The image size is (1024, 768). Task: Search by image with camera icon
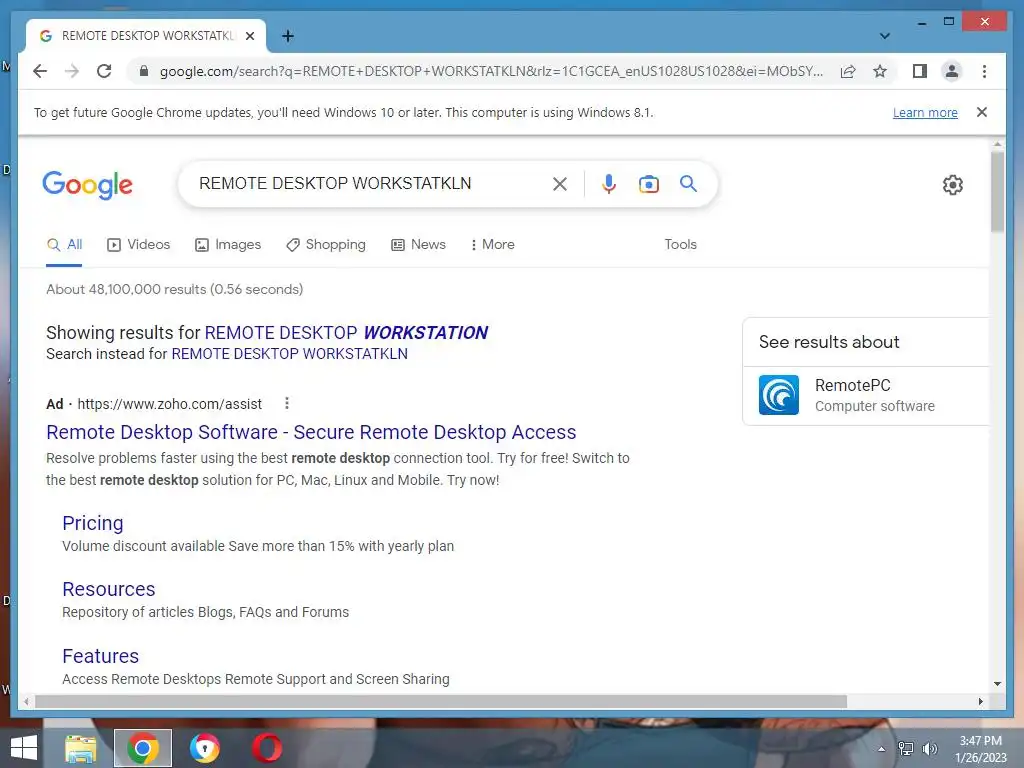click(648, 184)
